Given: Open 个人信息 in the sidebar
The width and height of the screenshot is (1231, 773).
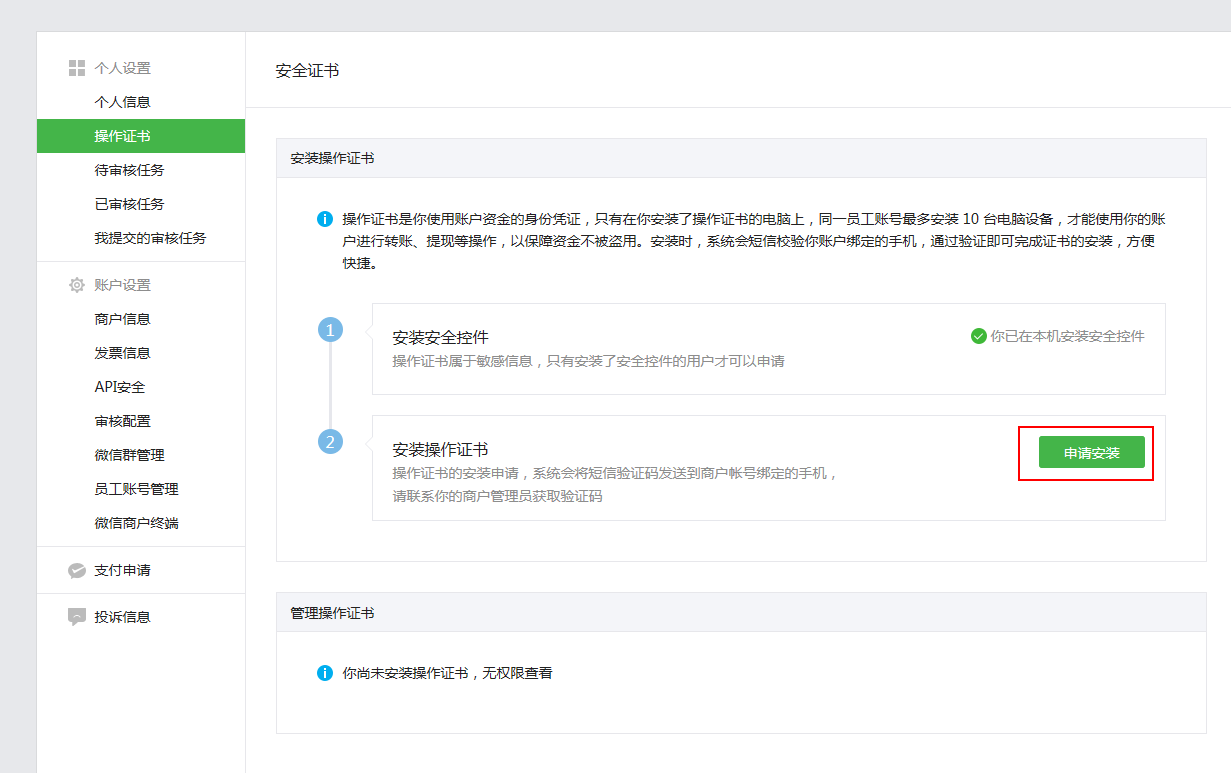Looking at the screenshot, I should 122,102.
